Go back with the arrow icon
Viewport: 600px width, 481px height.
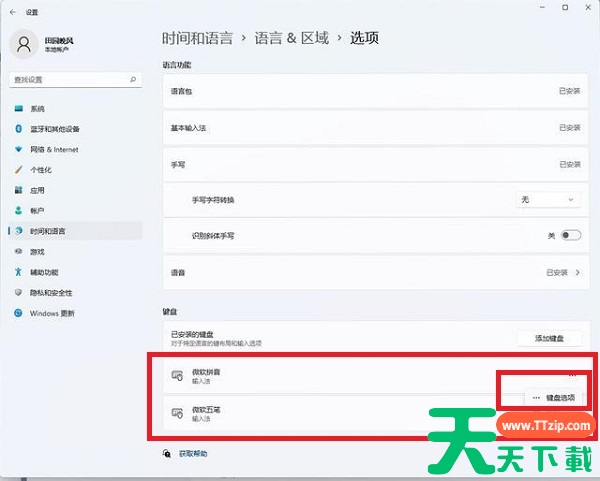coord(13,12)
